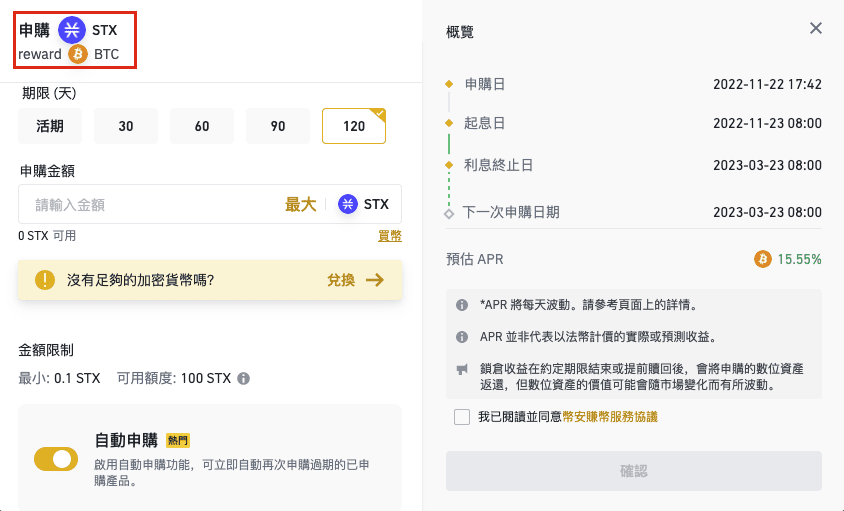Image resolution: width=844 pixels, height=511 pixels.
Task: Click the STX coin icon in header
Action: click(72, 30)
